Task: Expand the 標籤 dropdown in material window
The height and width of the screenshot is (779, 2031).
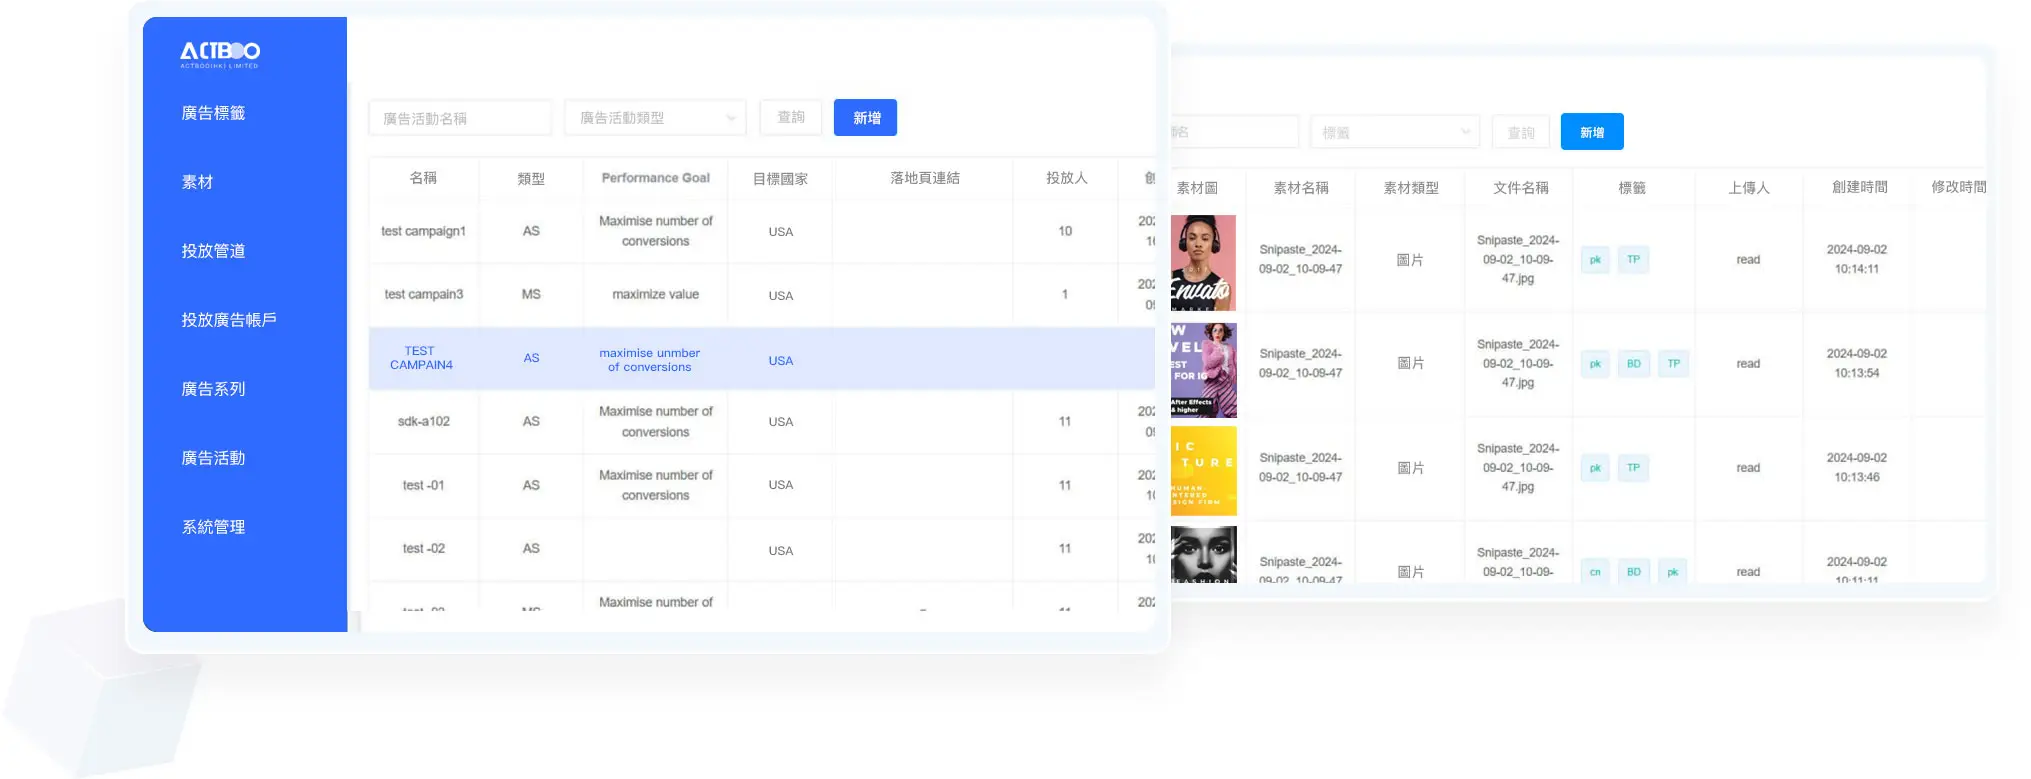Action: click(1395, 132)
